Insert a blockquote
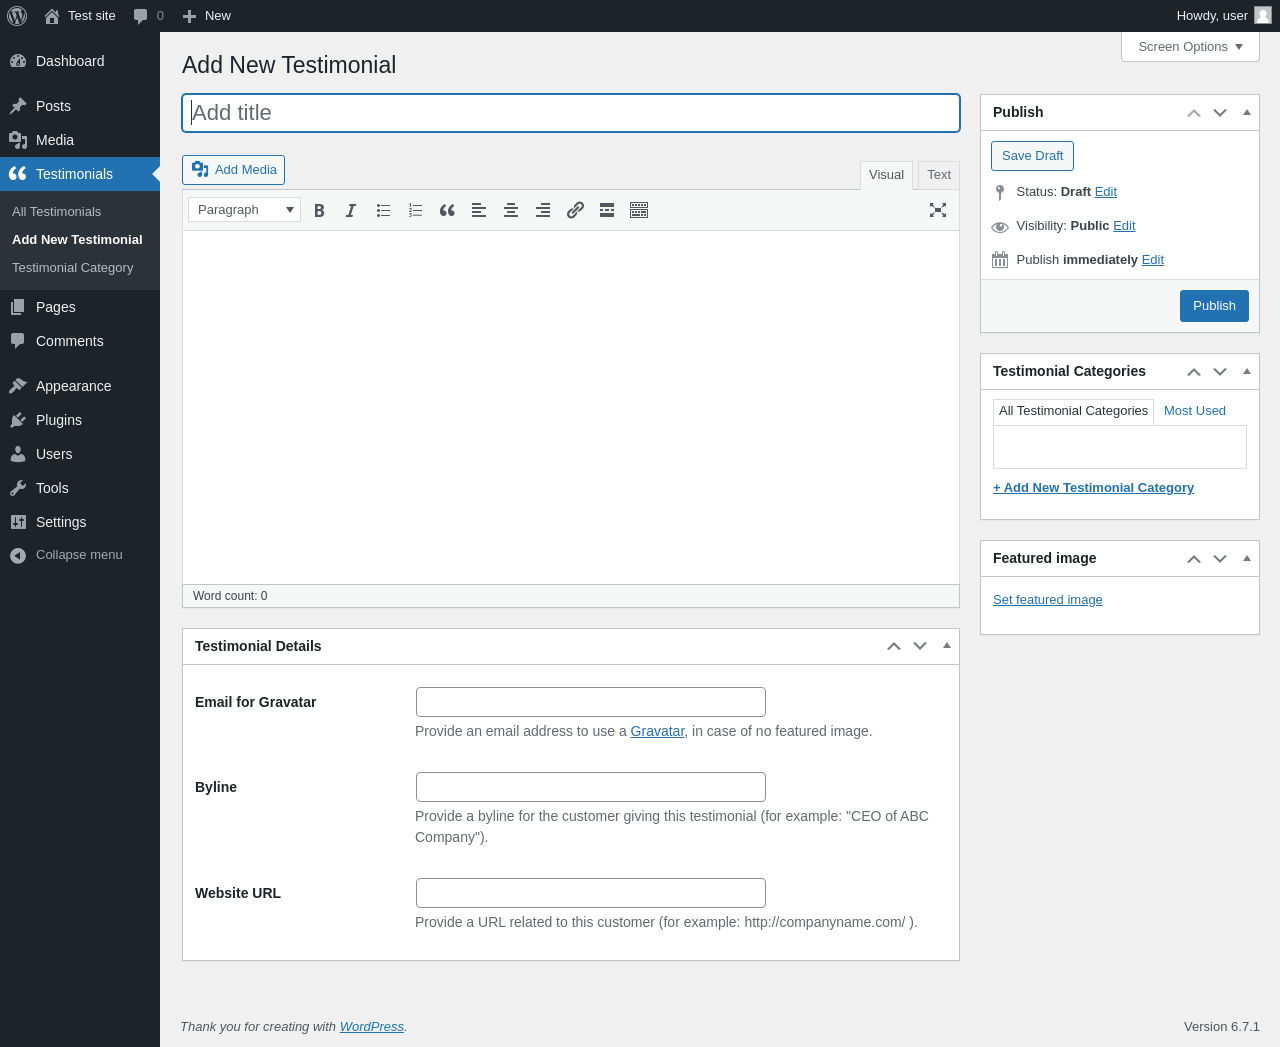 point(447,210)
